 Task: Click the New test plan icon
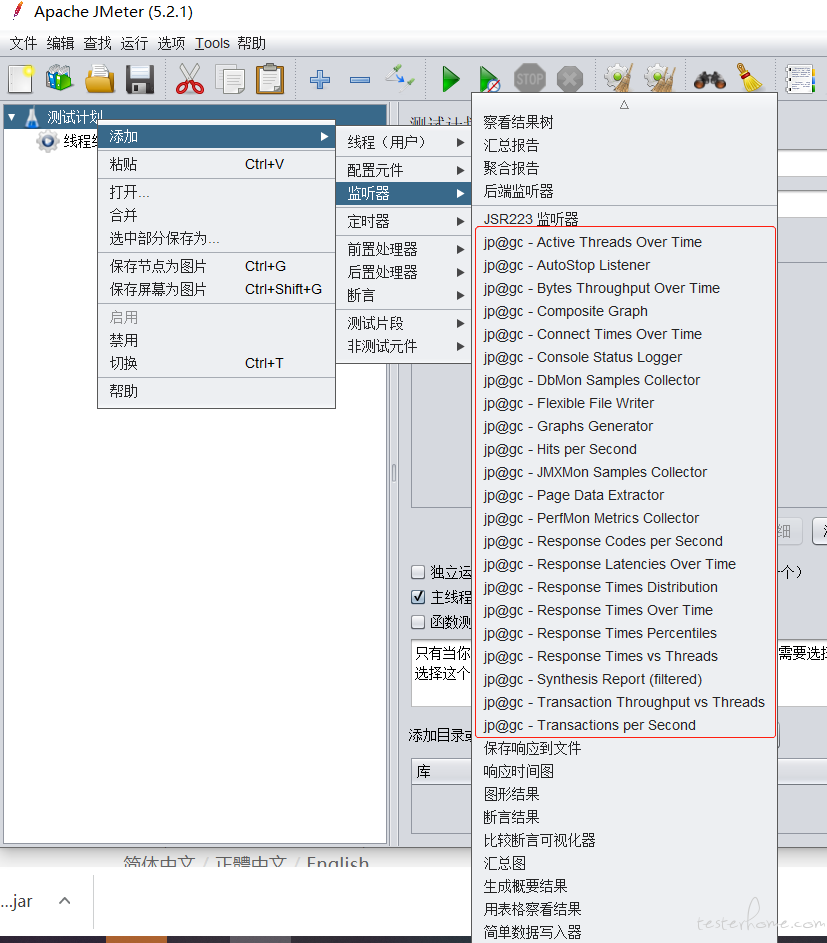coord(20,79)
